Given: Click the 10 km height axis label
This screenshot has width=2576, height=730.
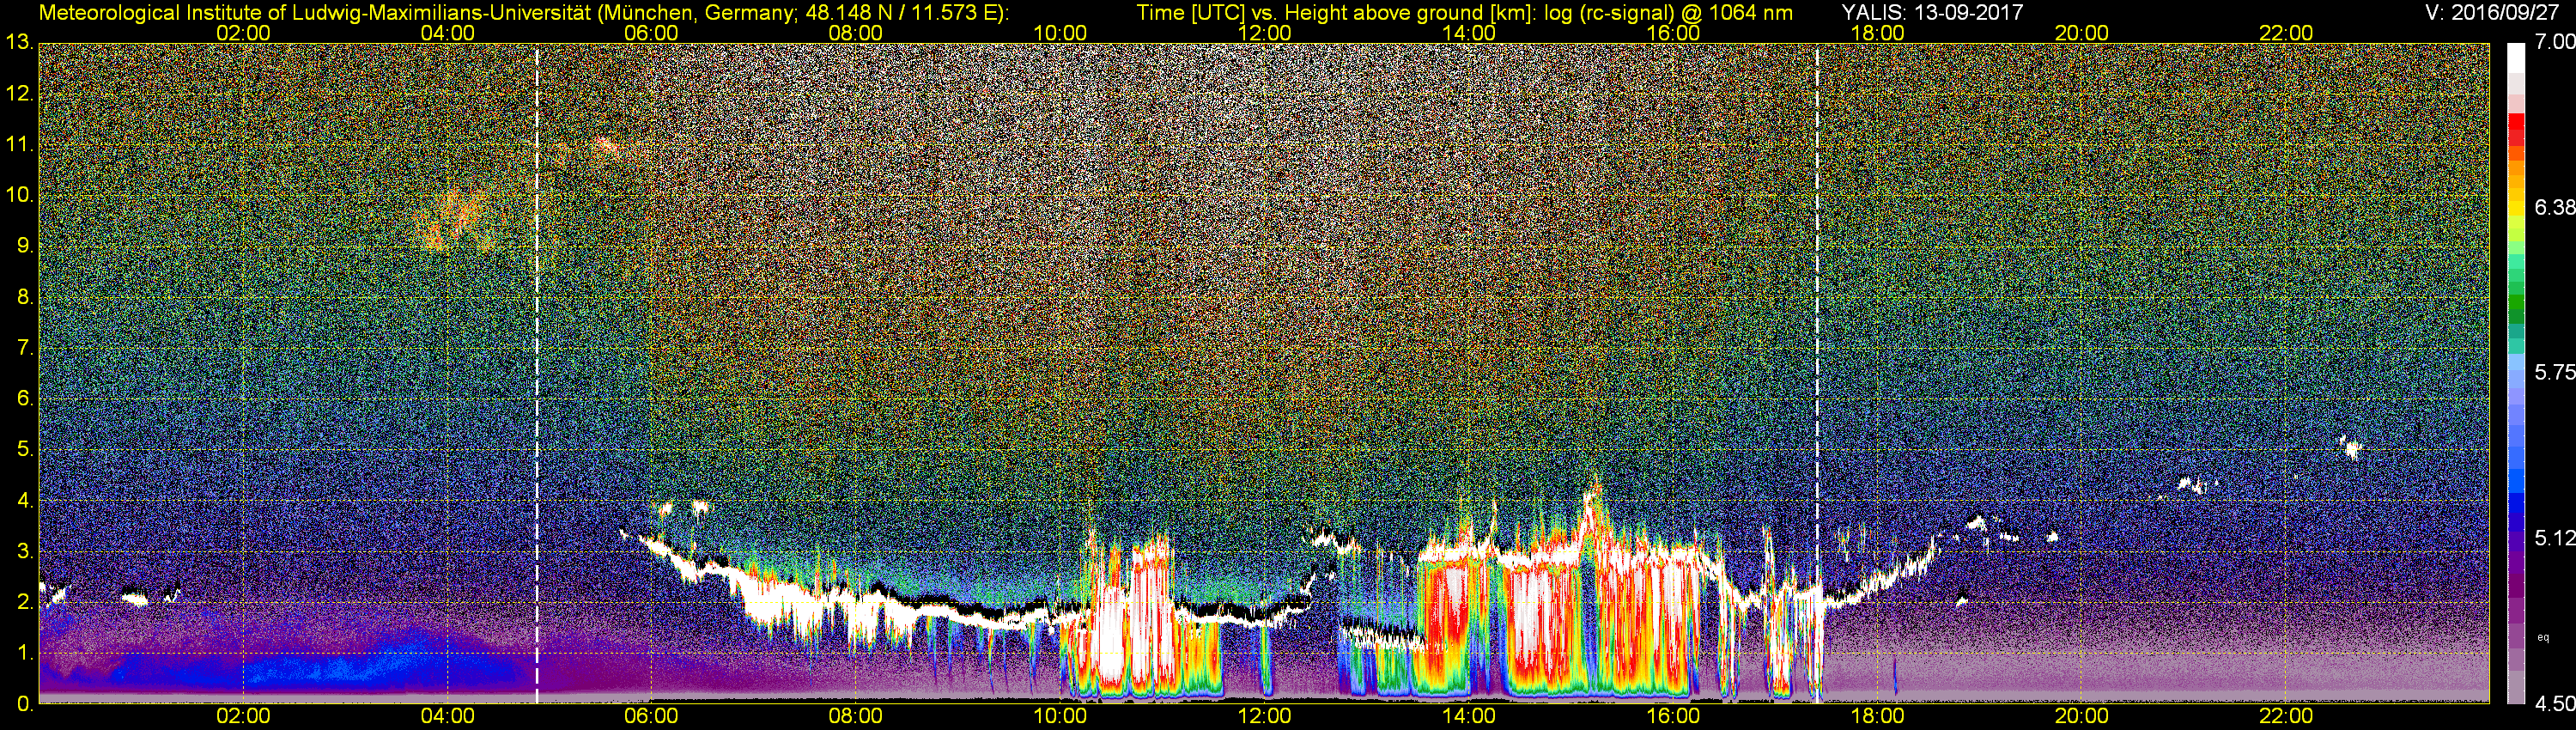Looking at the screenshot, I should [19, 195].
